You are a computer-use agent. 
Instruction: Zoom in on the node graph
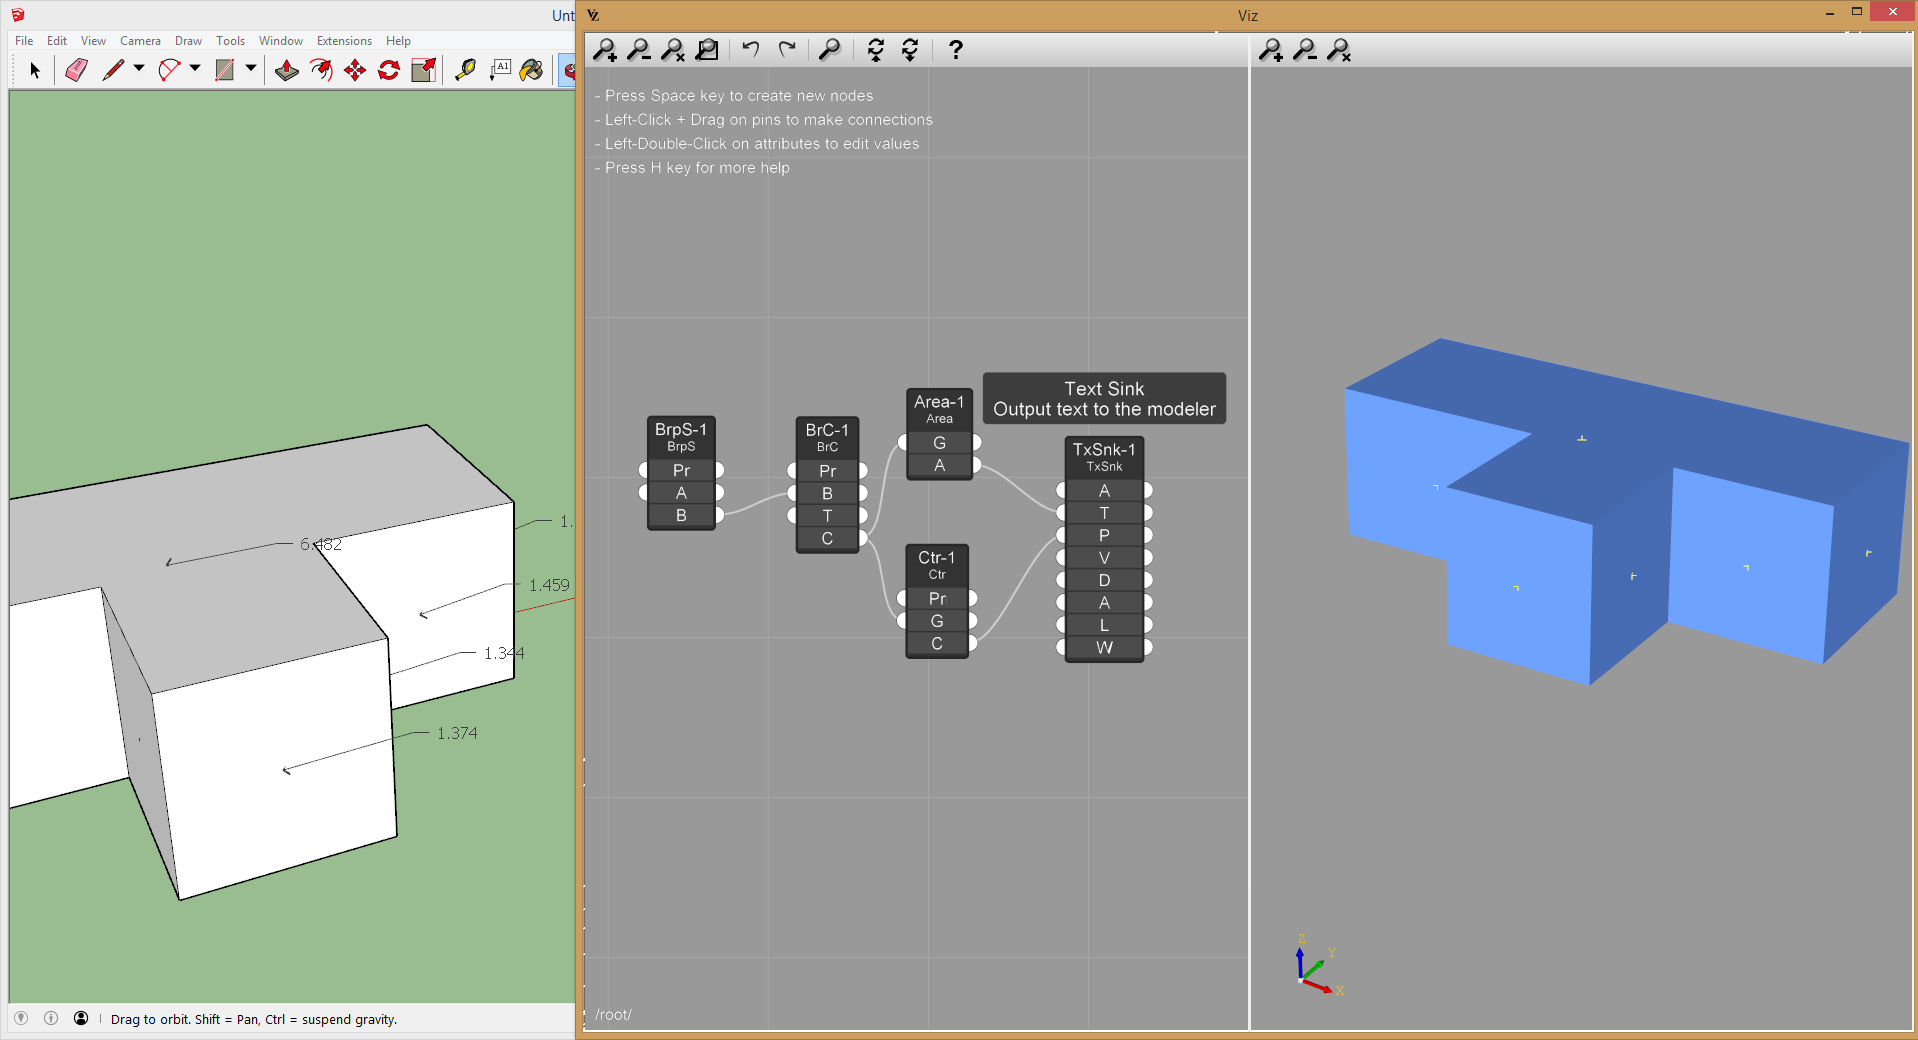click(605, 50)
